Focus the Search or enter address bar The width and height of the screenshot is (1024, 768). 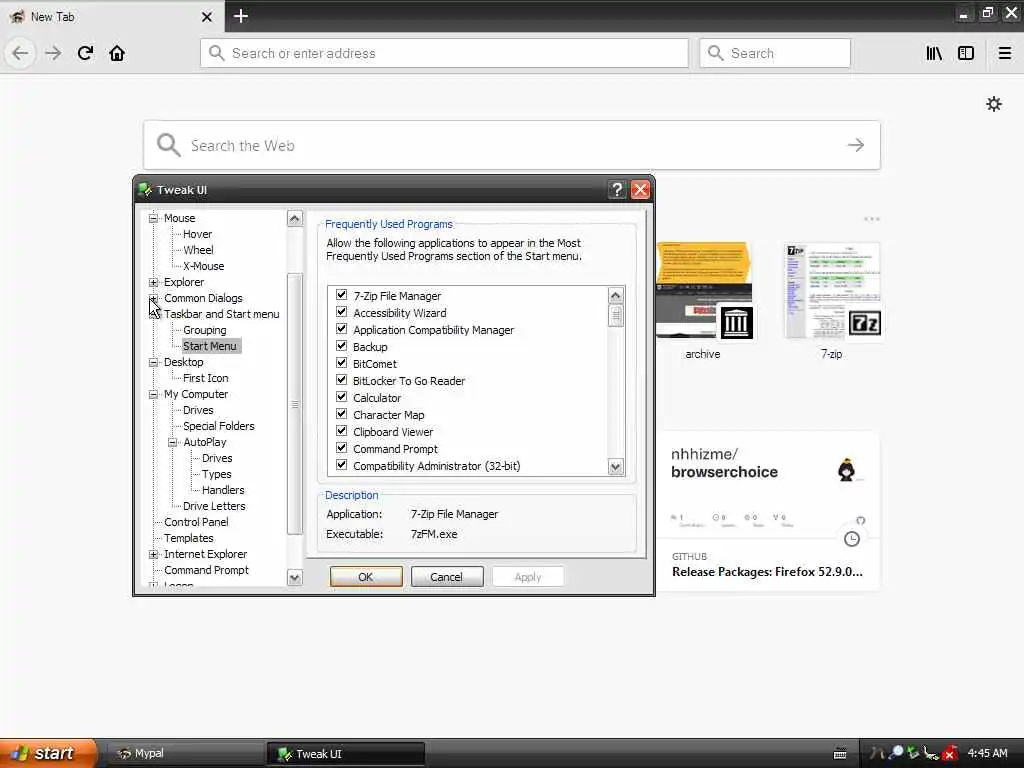[x=444, y=53]
